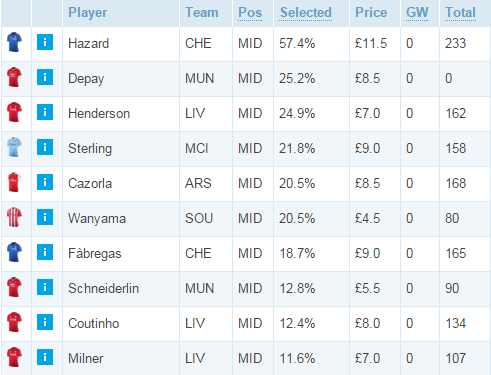This screenshot has height=375, width=491.
Task: Click Wanyama's striped Southampton shirt
Action: click(x=14, y=217)
